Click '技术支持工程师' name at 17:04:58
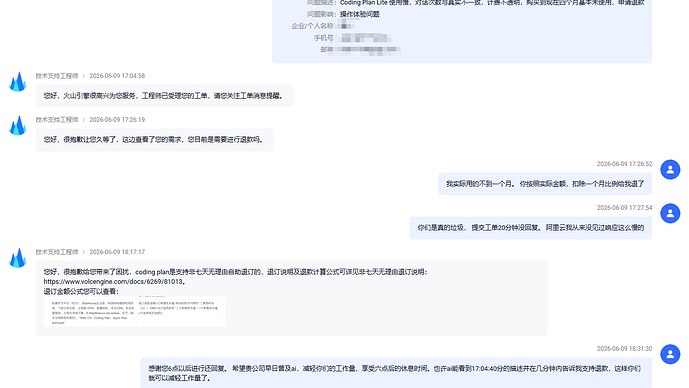Screen dimensions: 689x388 click(x=57, y=76)
